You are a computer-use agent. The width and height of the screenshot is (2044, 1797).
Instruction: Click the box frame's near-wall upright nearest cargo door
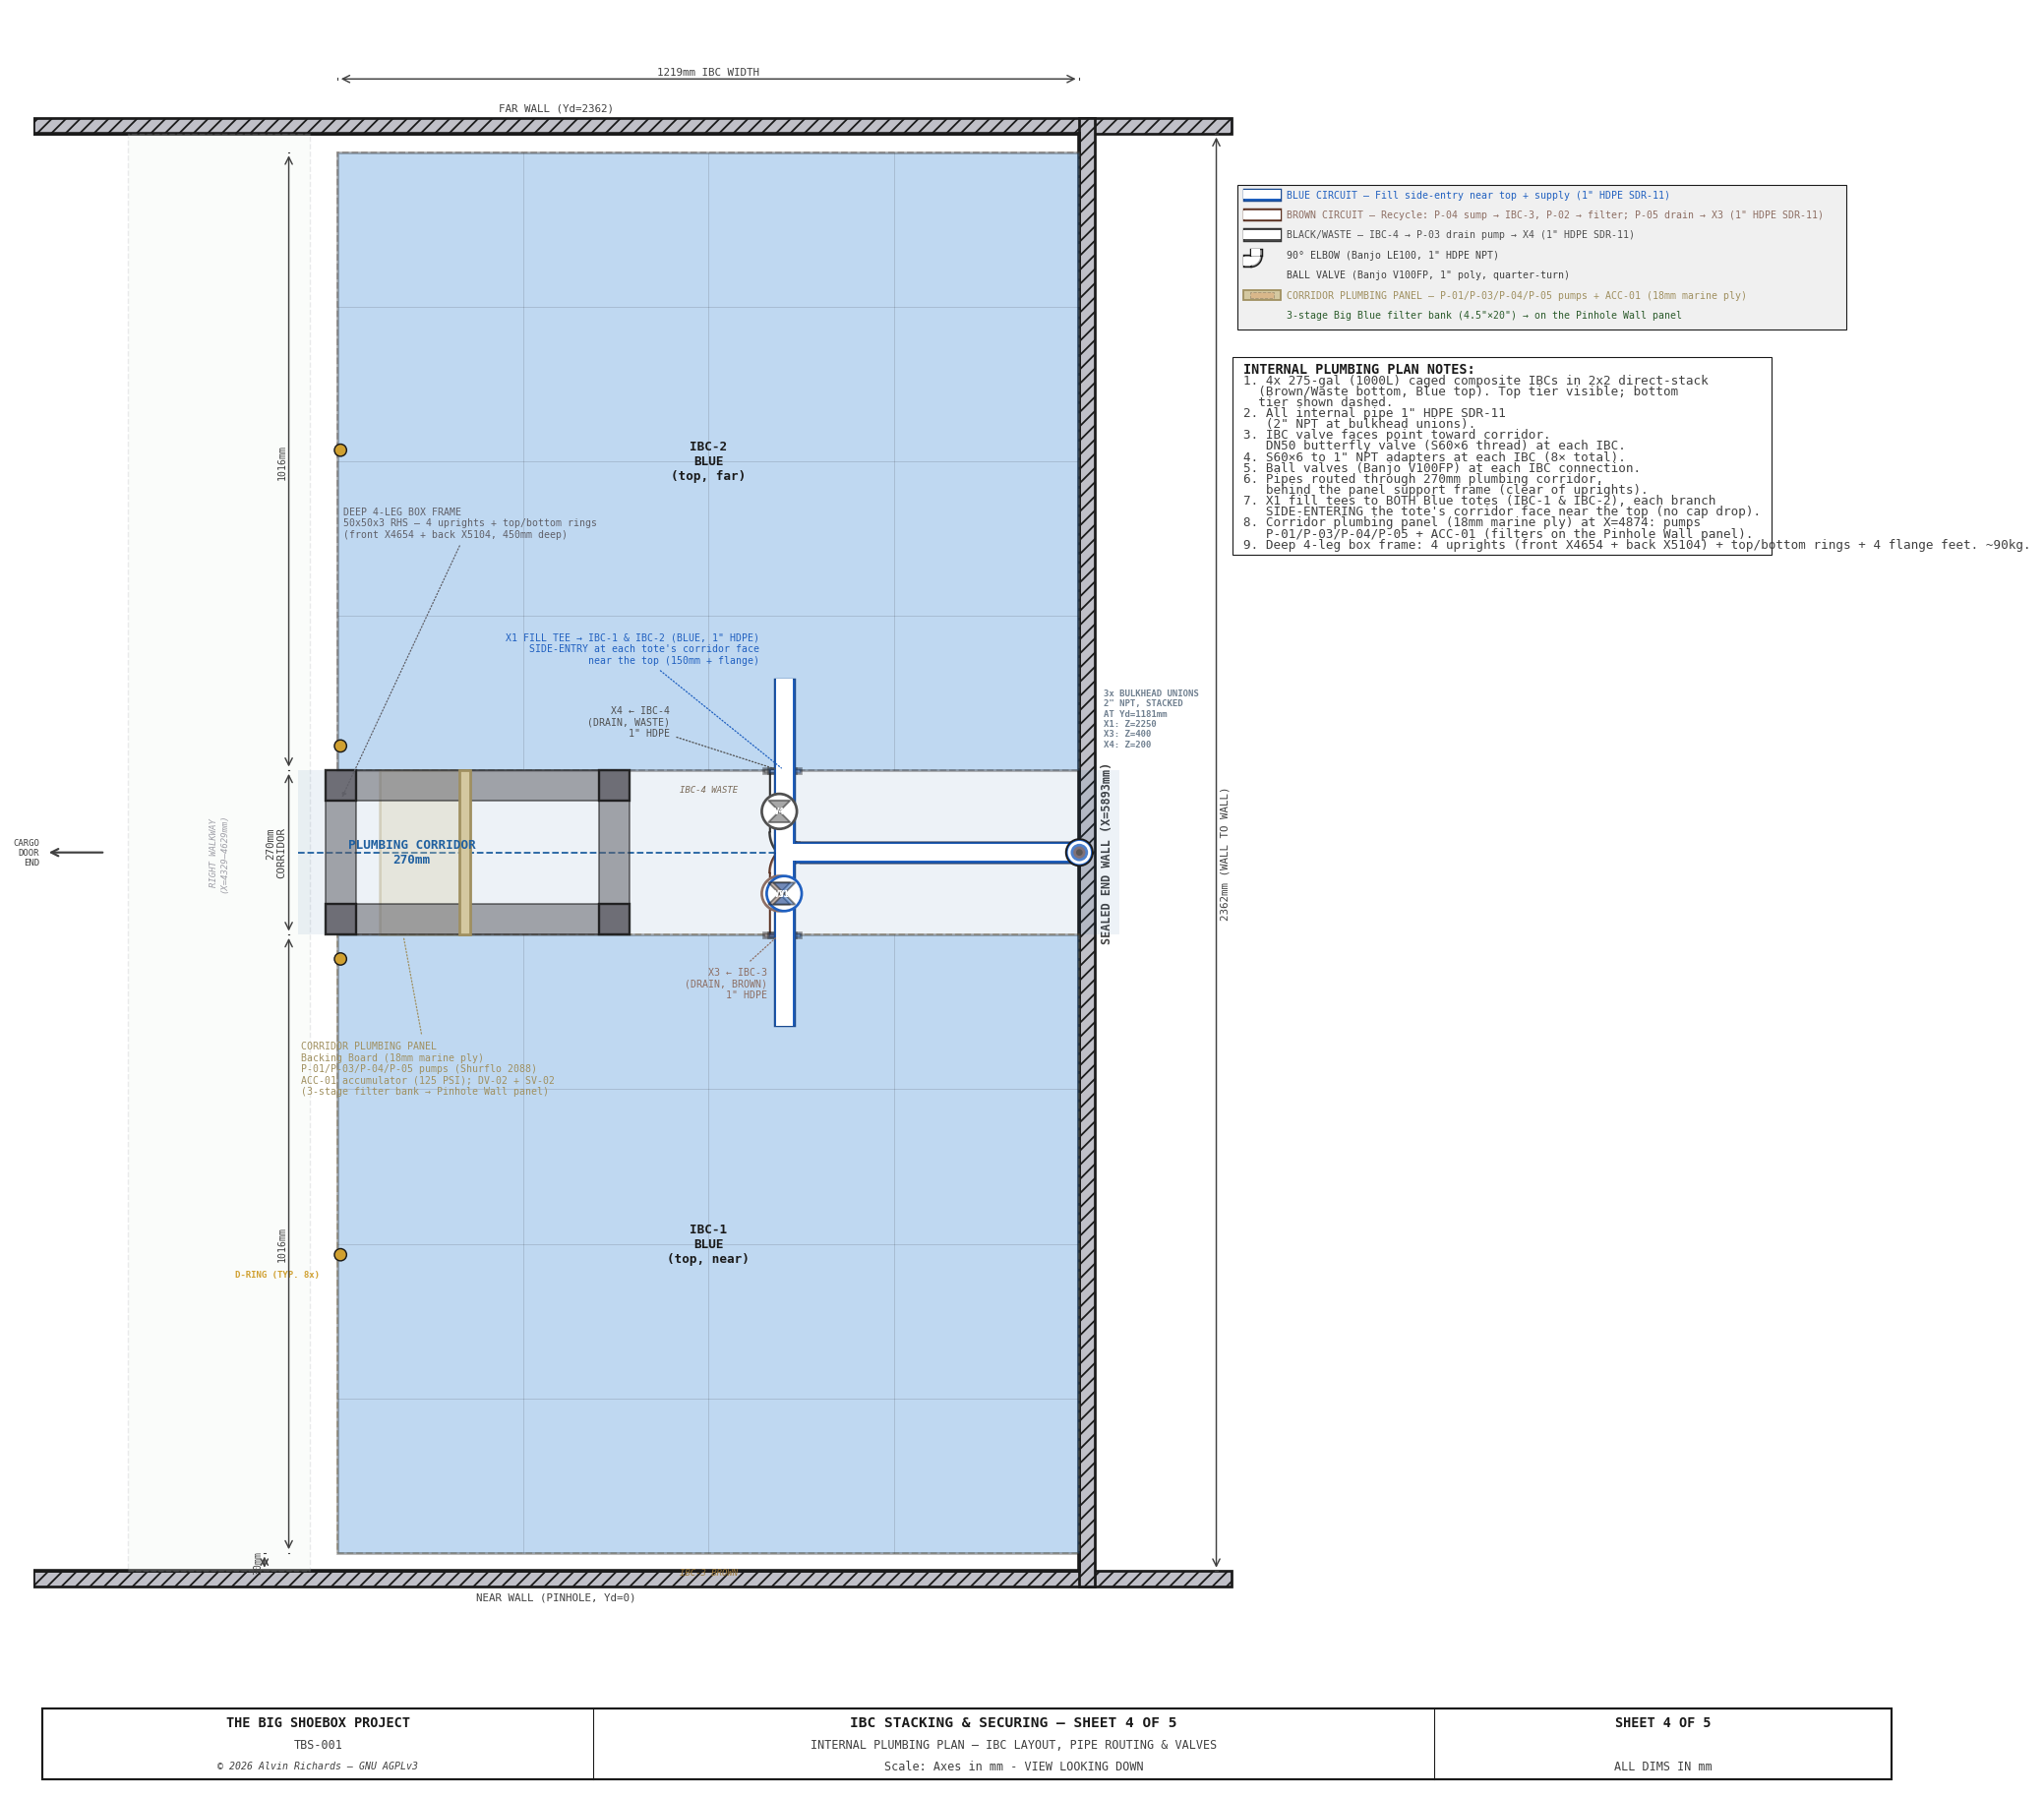click(x=340, y=919)
